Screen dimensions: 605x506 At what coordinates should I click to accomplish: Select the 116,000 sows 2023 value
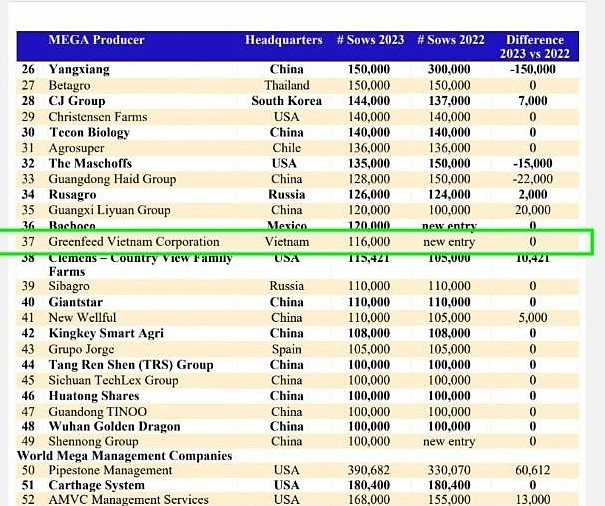[x=369, y=242]
